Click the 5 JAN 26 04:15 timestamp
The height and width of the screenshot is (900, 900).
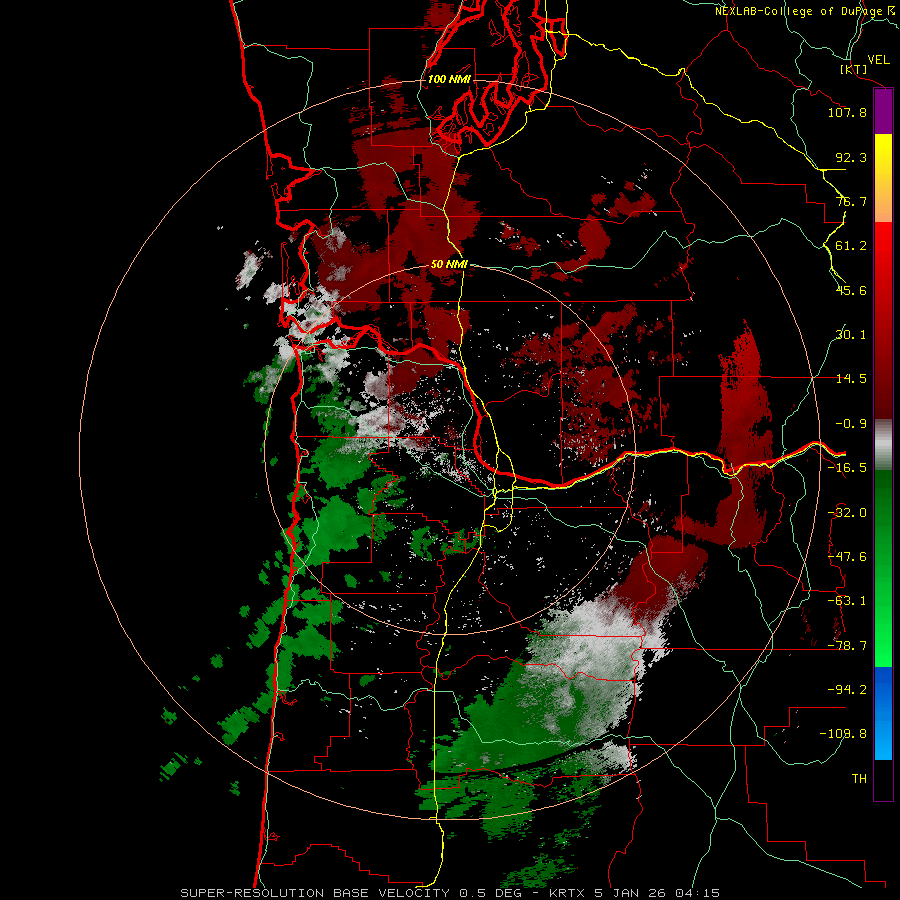point(657,893)
